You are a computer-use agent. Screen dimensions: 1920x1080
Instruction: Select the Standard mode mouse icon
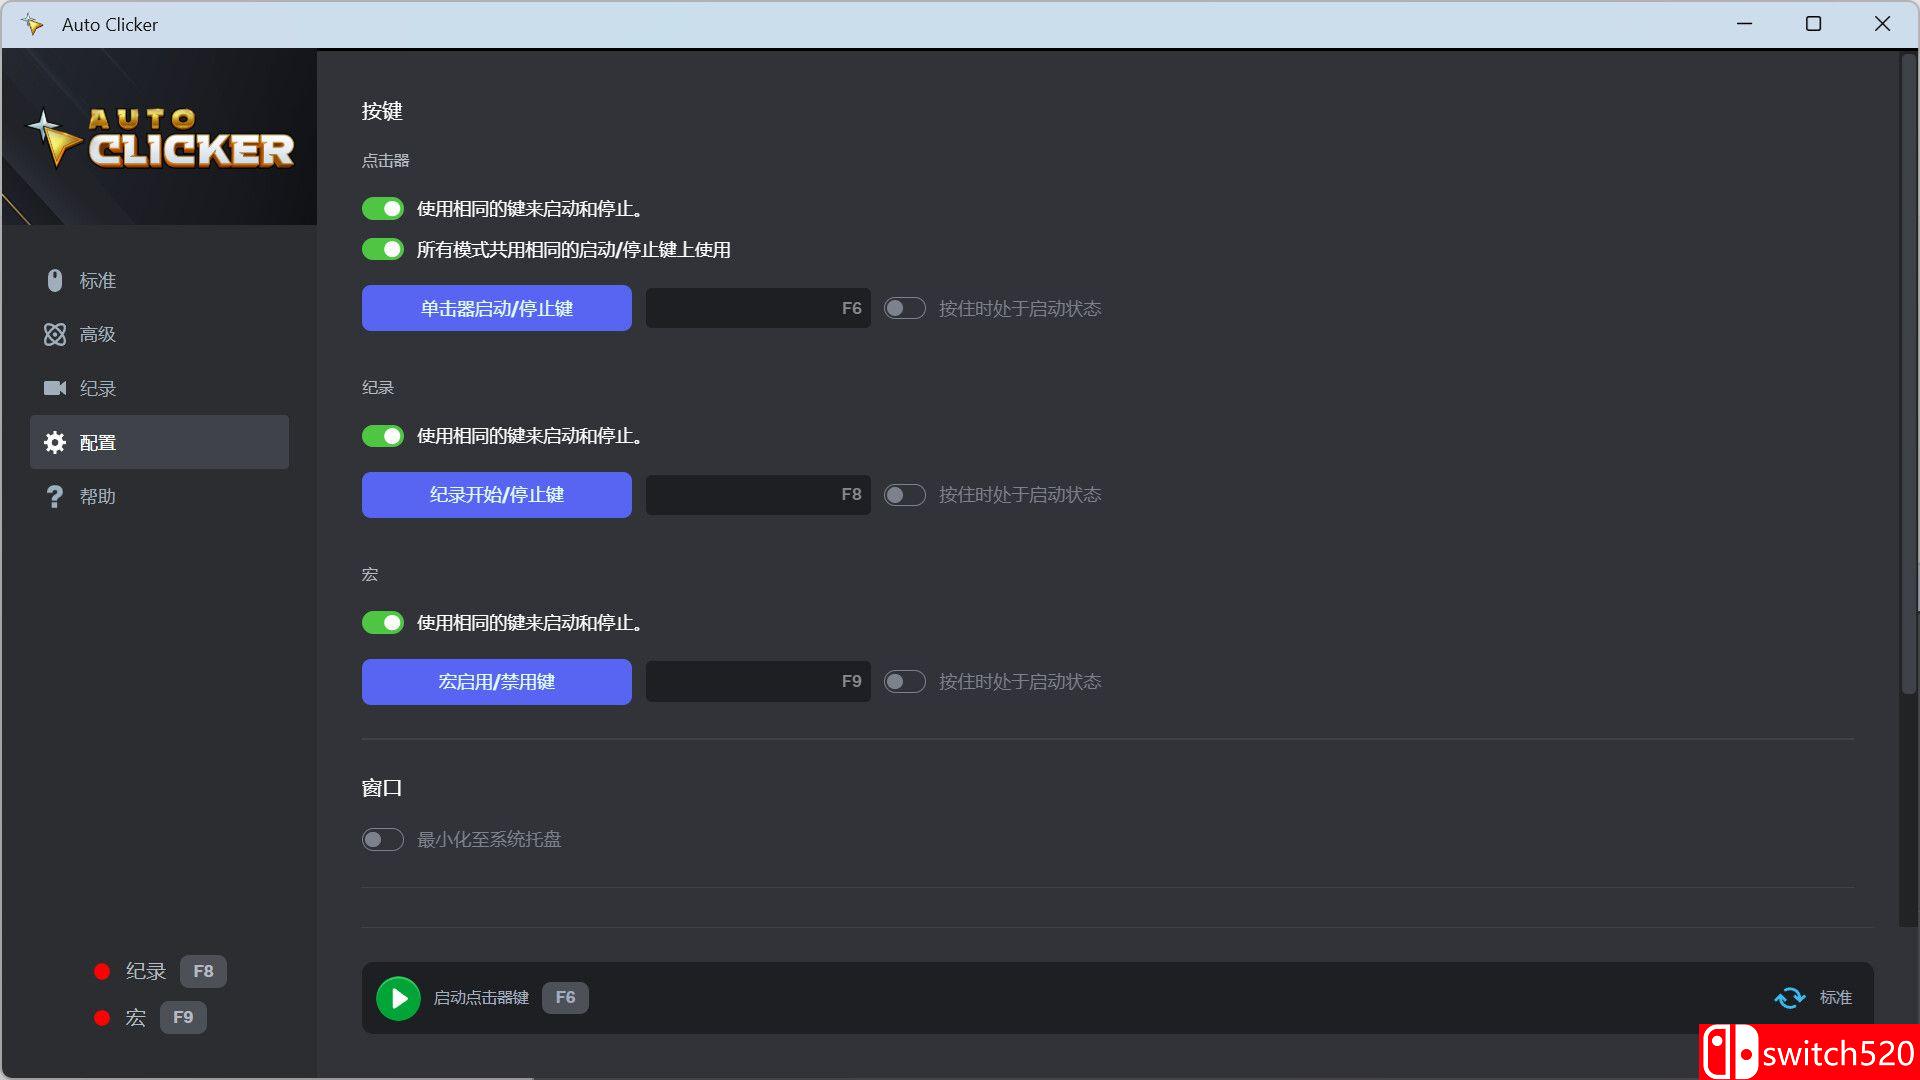click(x=55, y=281)
